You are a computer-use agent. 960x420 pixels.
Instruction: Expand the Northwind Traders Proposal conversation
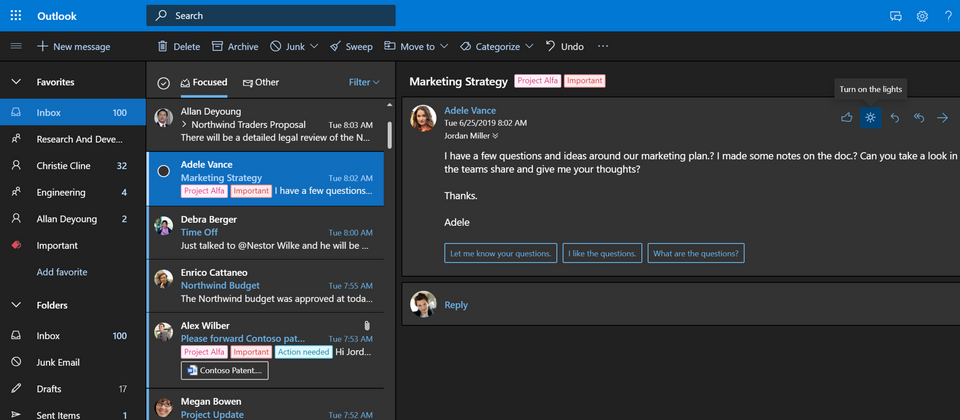coord(184,125)
